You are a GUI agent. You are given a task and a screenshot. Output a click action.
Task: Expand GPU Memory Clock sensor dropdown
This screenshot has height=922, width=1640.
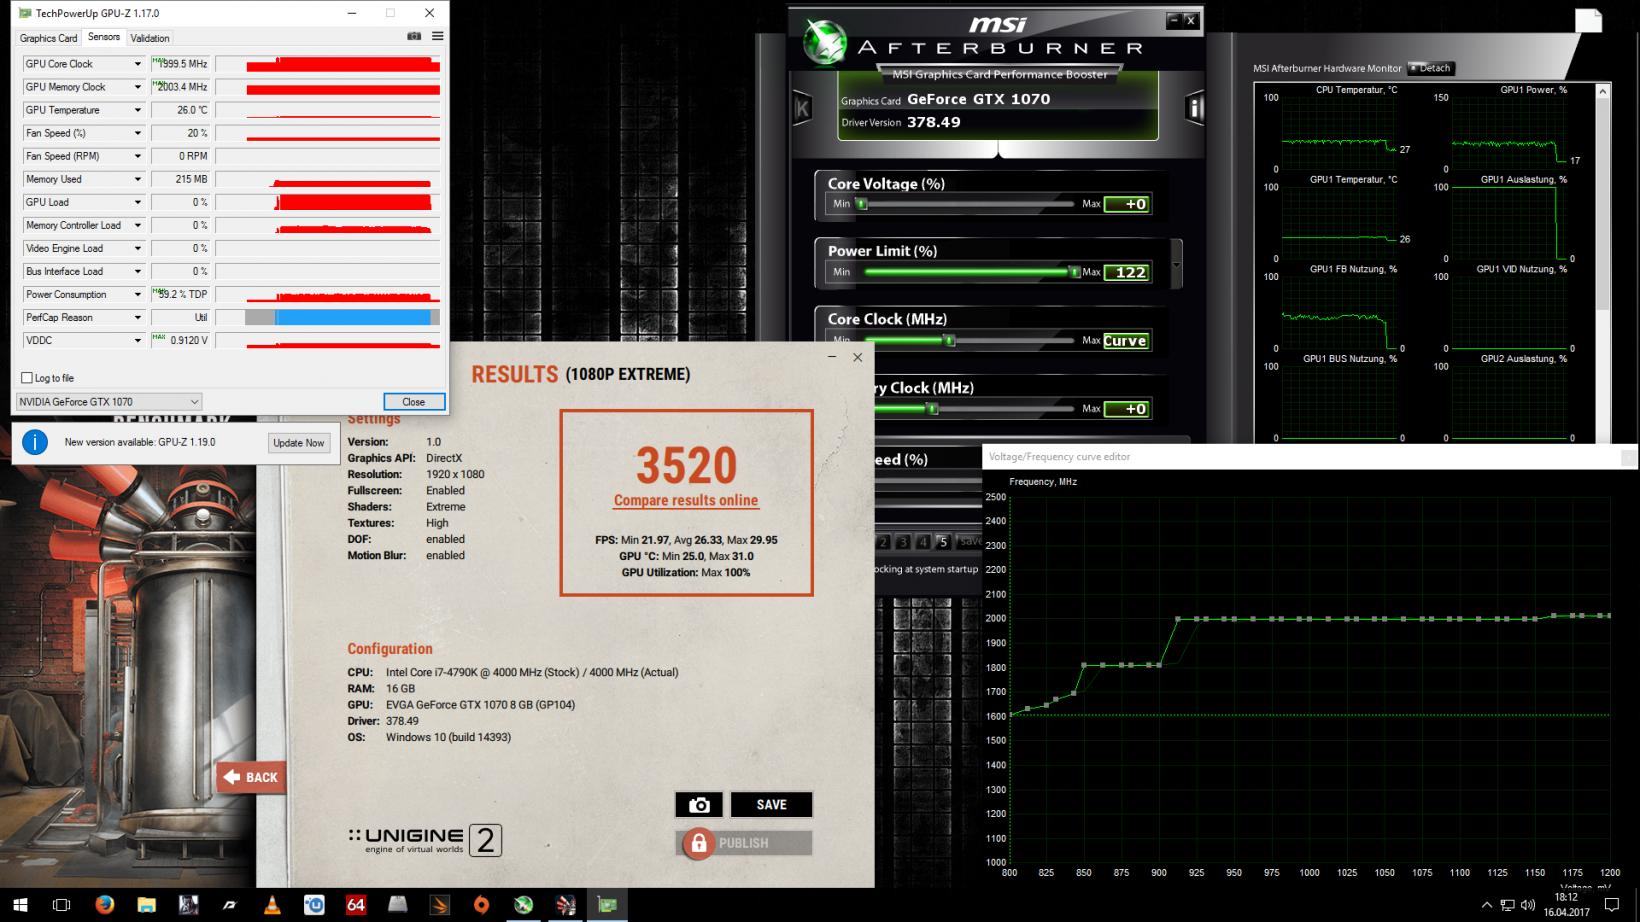pyautogui.click(x=138, y=87)
